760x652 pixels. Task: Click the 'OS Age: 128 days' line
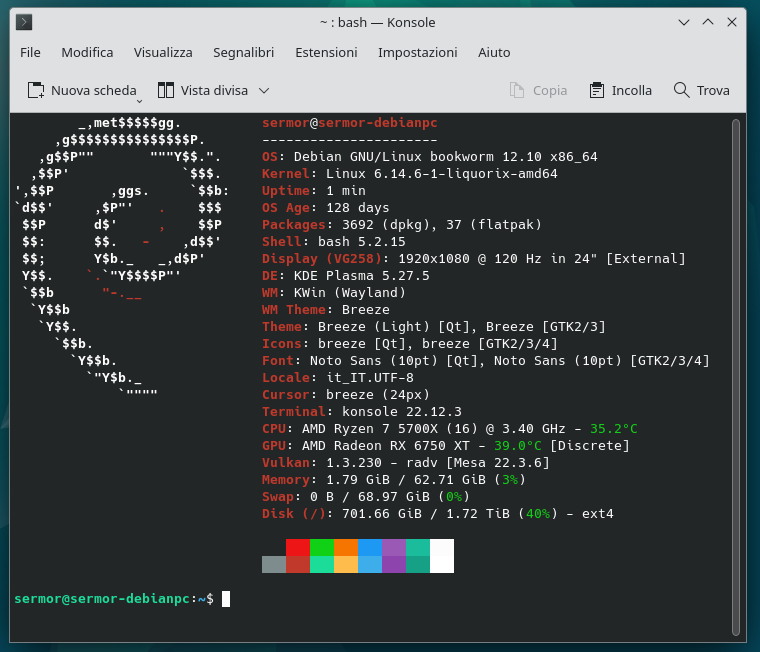tap(326, 207)
